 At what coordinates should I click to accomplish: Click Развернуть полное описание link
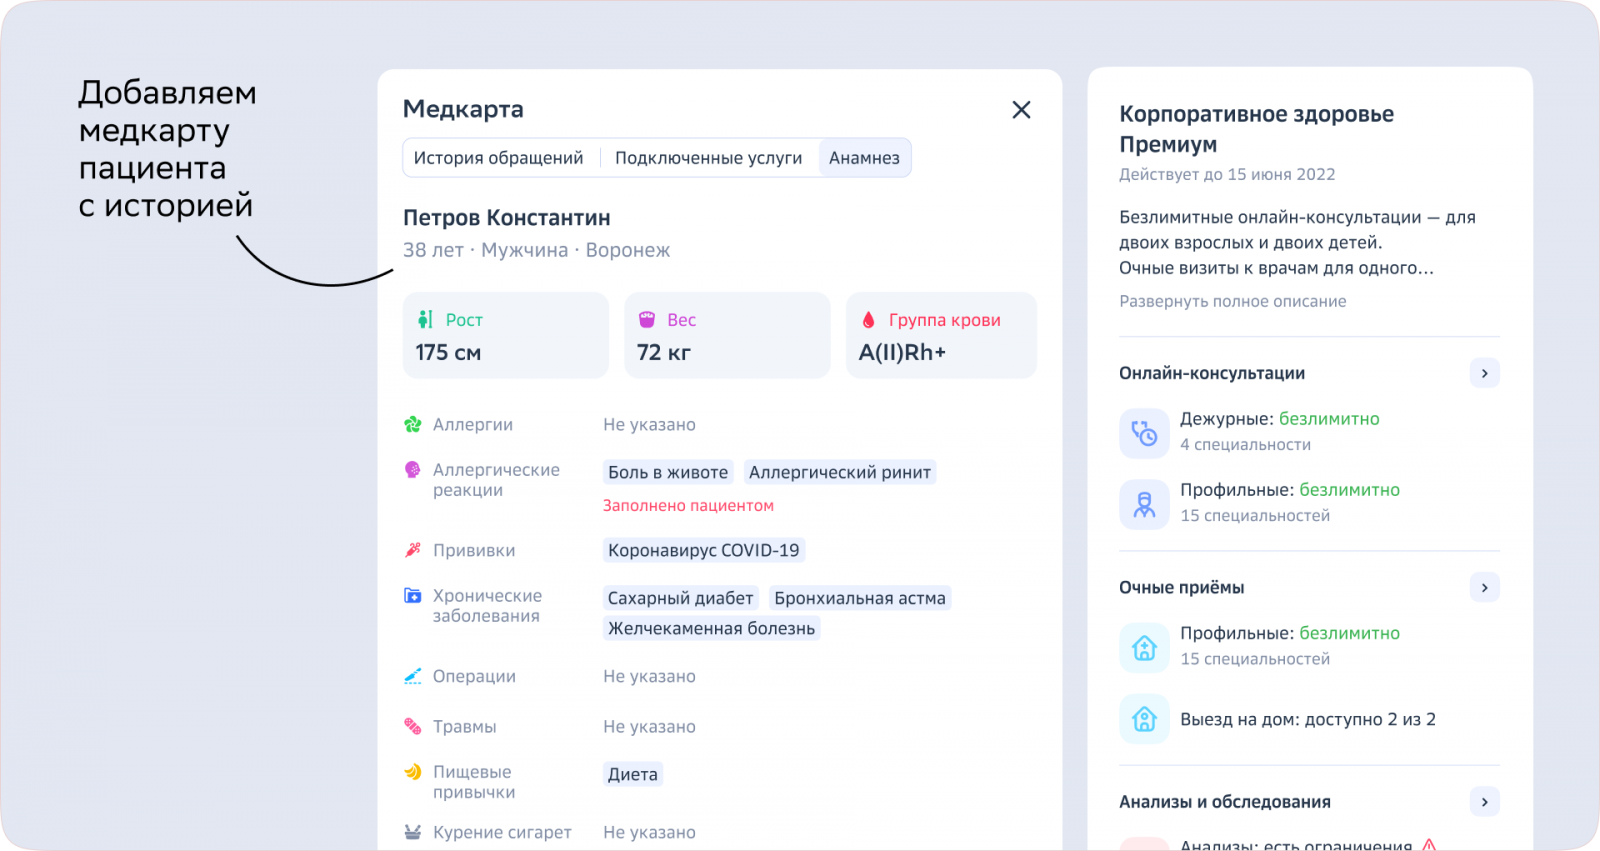(x=1232, y=301)
